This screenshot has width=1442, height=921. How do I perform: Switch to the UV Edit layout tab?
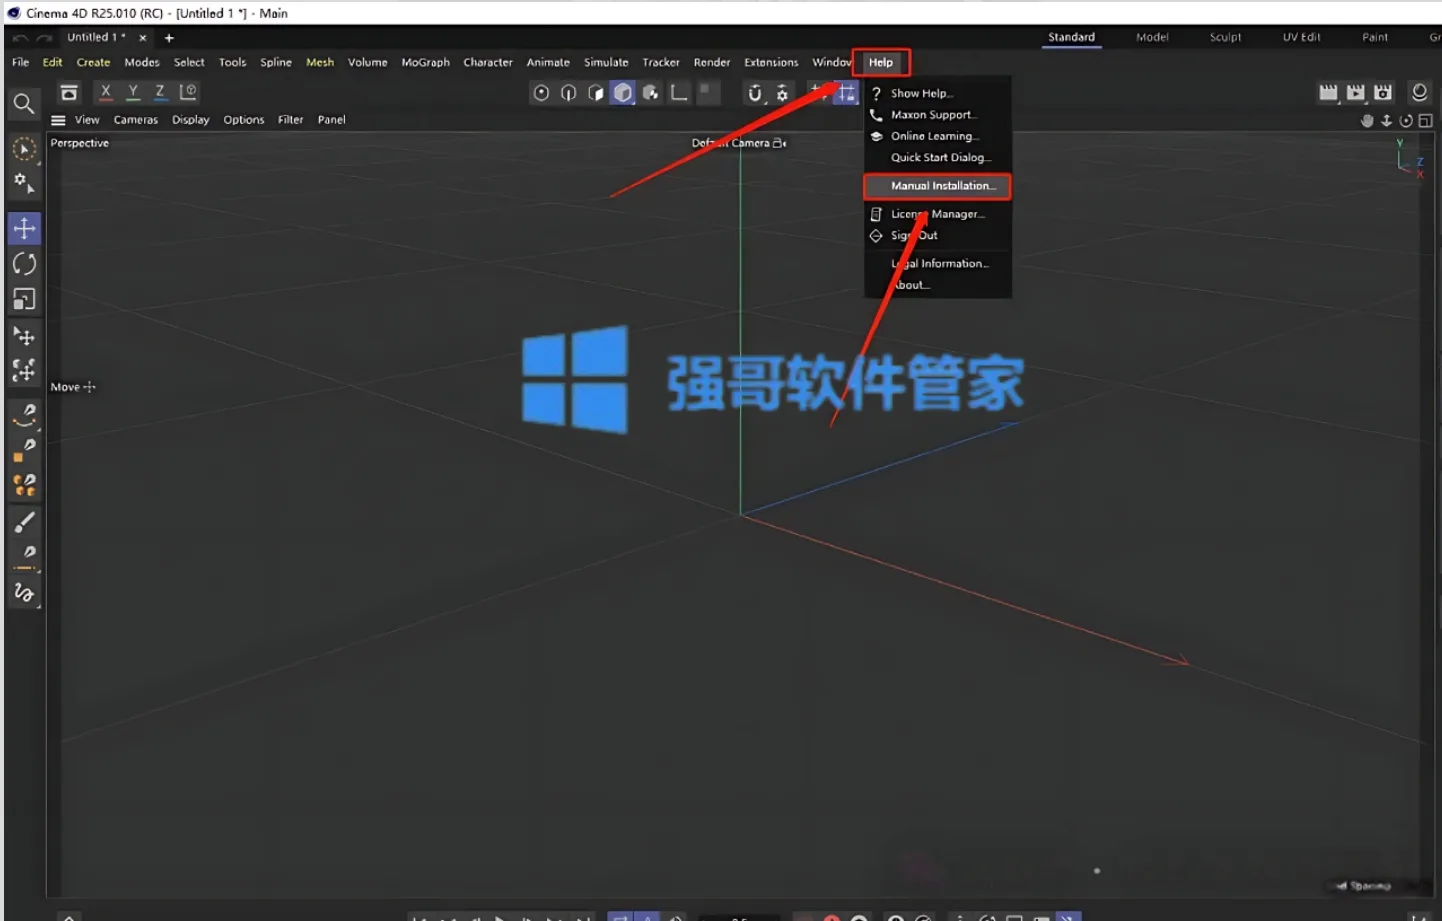(1302, 37)
